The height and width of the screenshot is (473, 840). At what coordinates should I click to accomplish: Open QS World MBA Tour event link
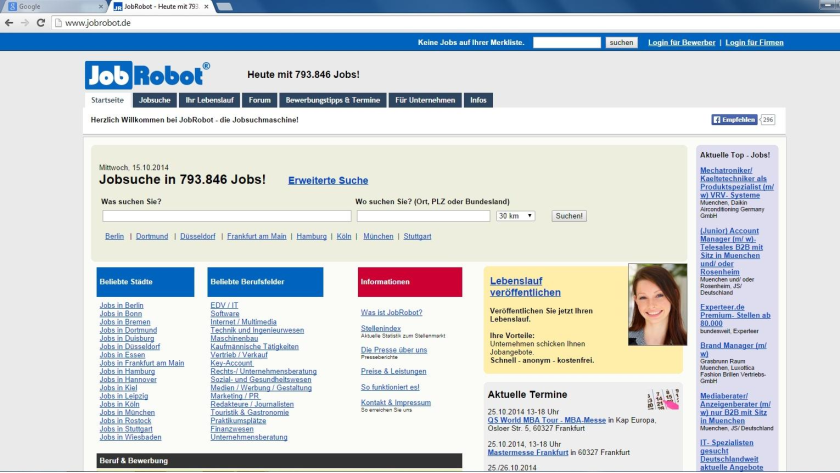click(546, 421)
